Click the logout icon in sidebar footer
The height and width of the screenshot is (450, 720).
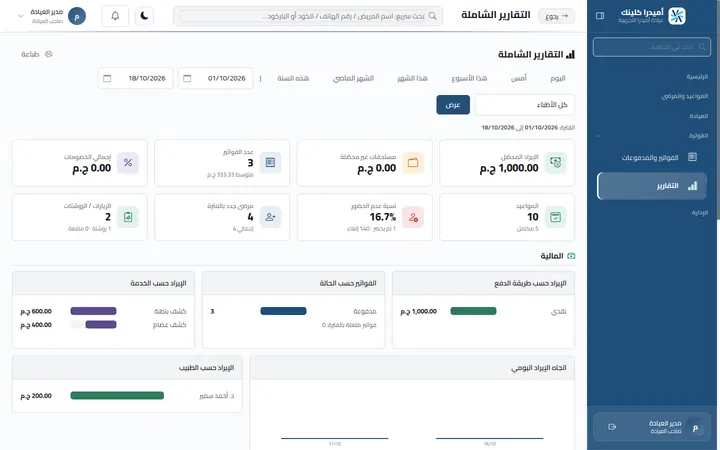(612, 427)
